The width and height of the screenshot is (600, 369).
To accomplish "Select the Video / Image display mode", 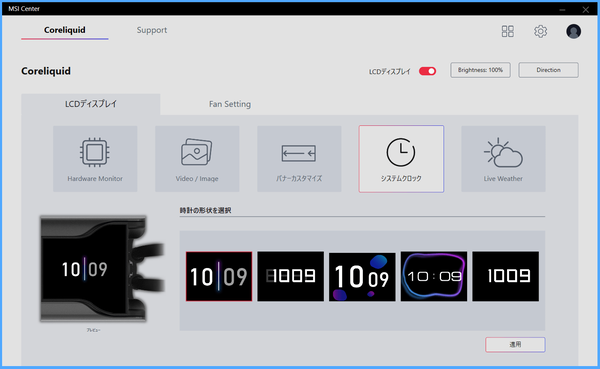I will [x=197, y=159].
